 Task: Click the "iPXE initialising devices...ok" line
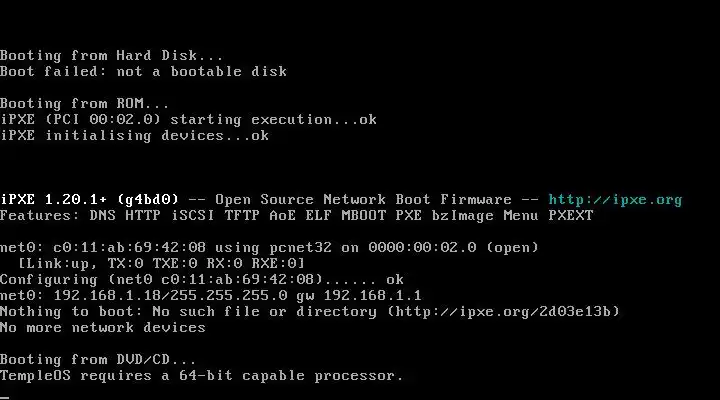pyautogui.click(x=134, y=135)
